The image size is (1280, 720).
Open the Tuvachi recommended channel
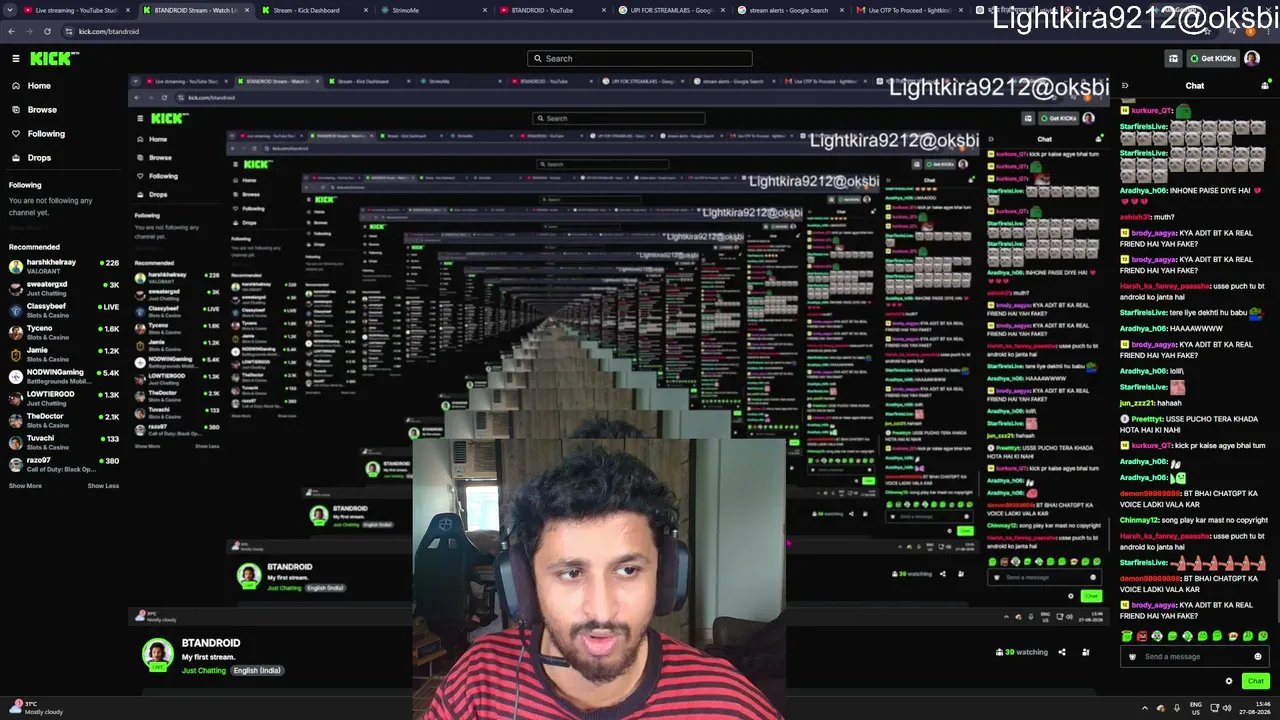64,442
